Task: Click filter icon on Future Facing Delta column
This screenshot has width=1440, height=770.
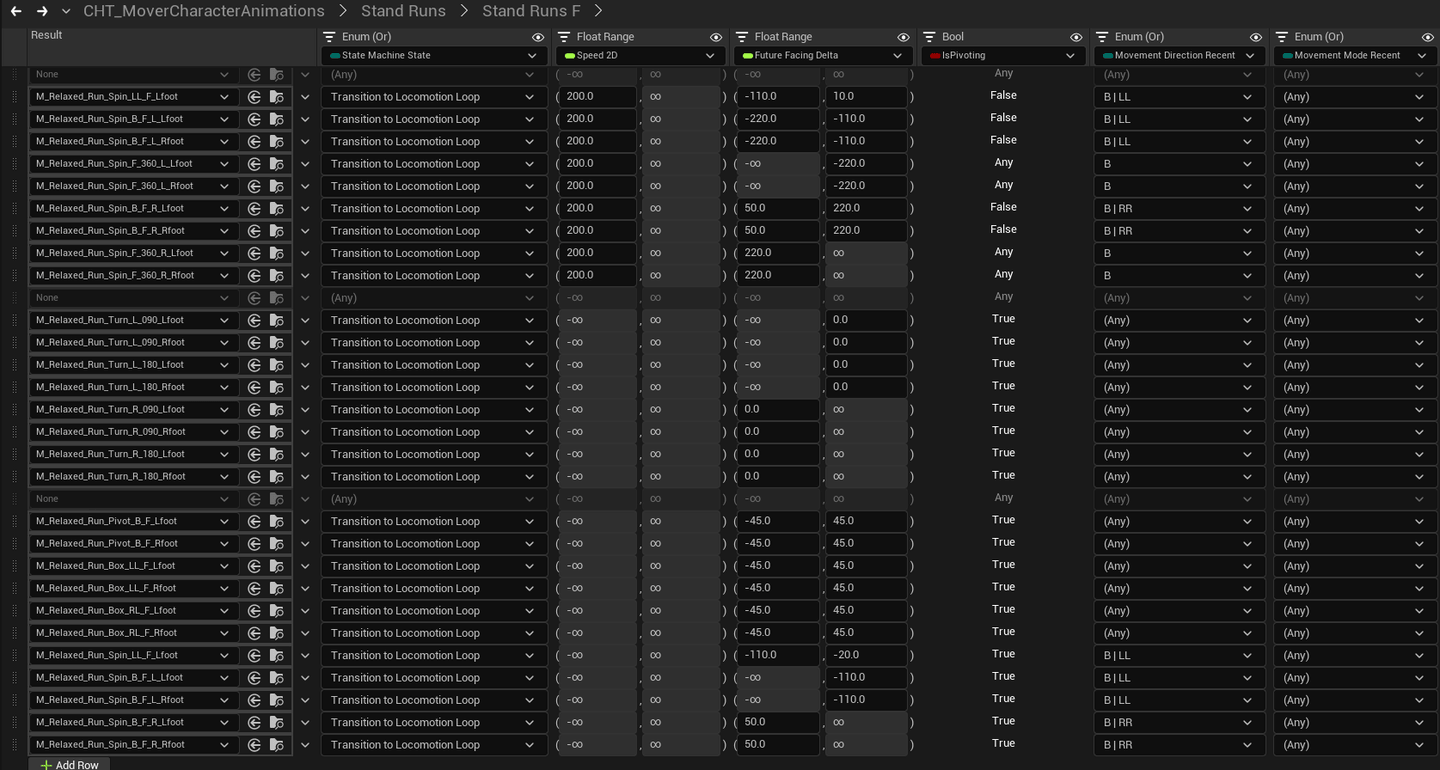Action: [741, 37]
